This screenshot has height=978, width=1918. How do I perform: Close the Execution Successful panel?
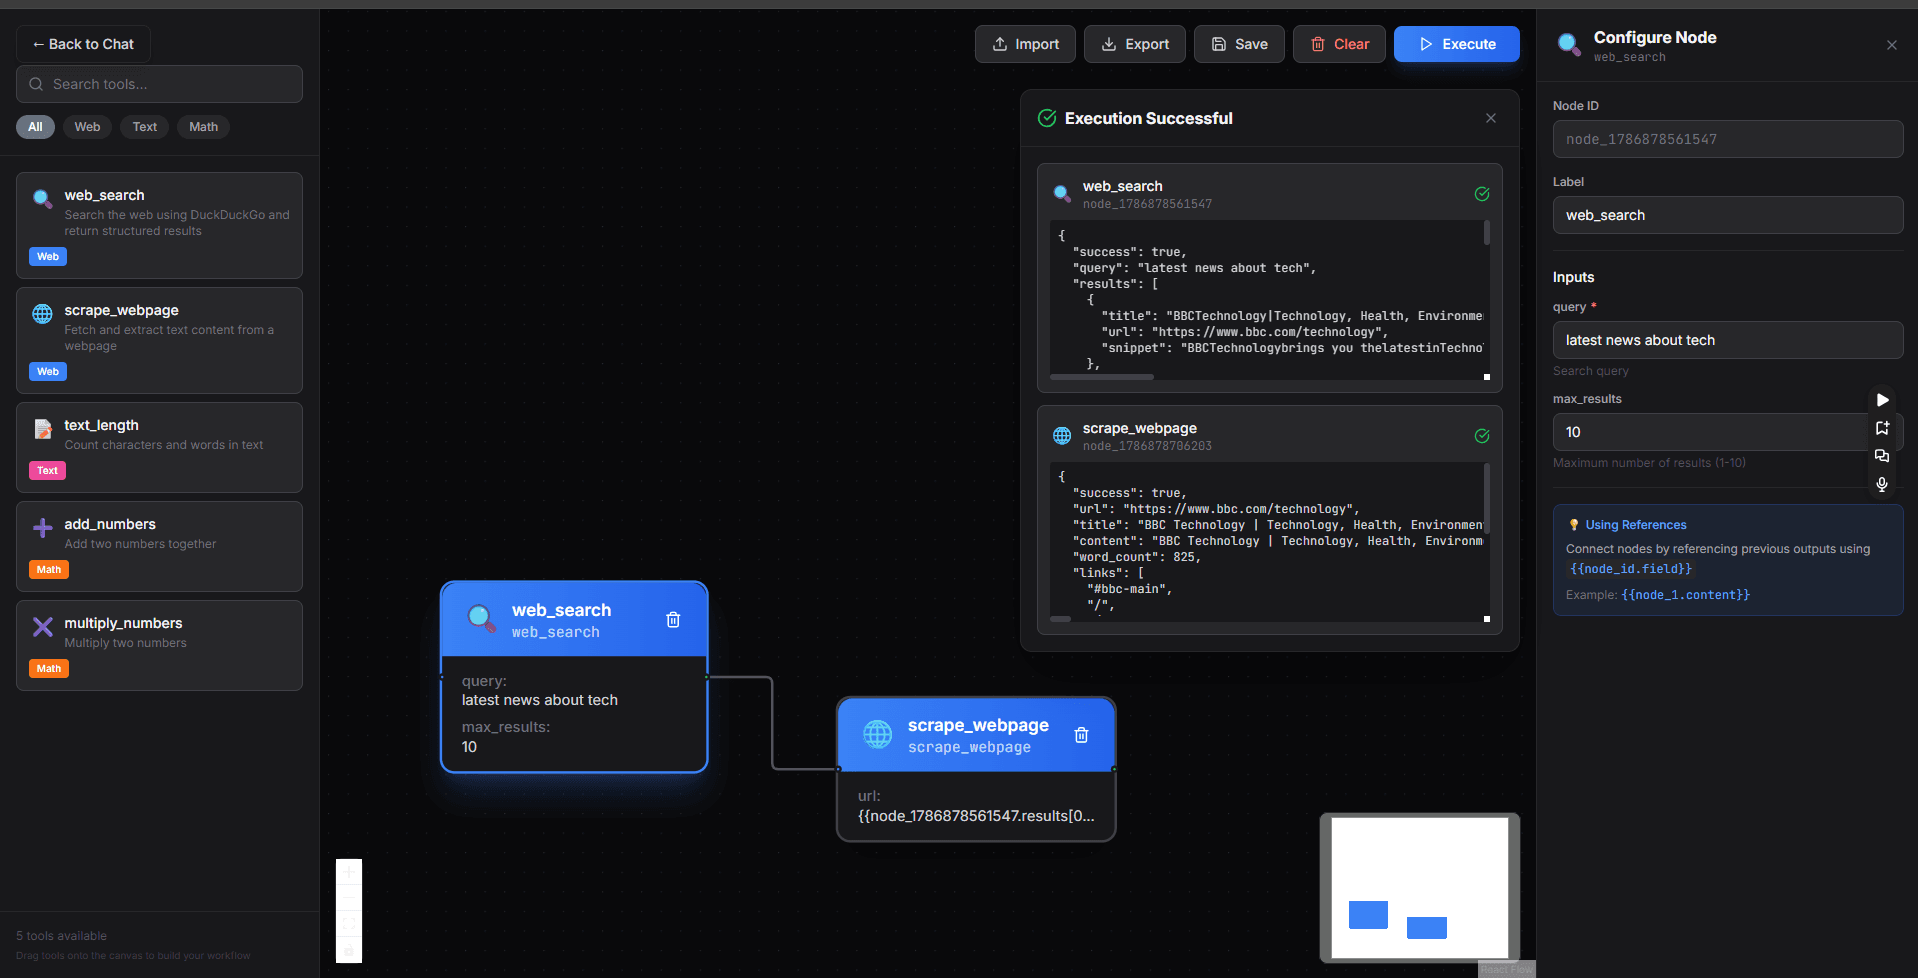click(1491, 118)
